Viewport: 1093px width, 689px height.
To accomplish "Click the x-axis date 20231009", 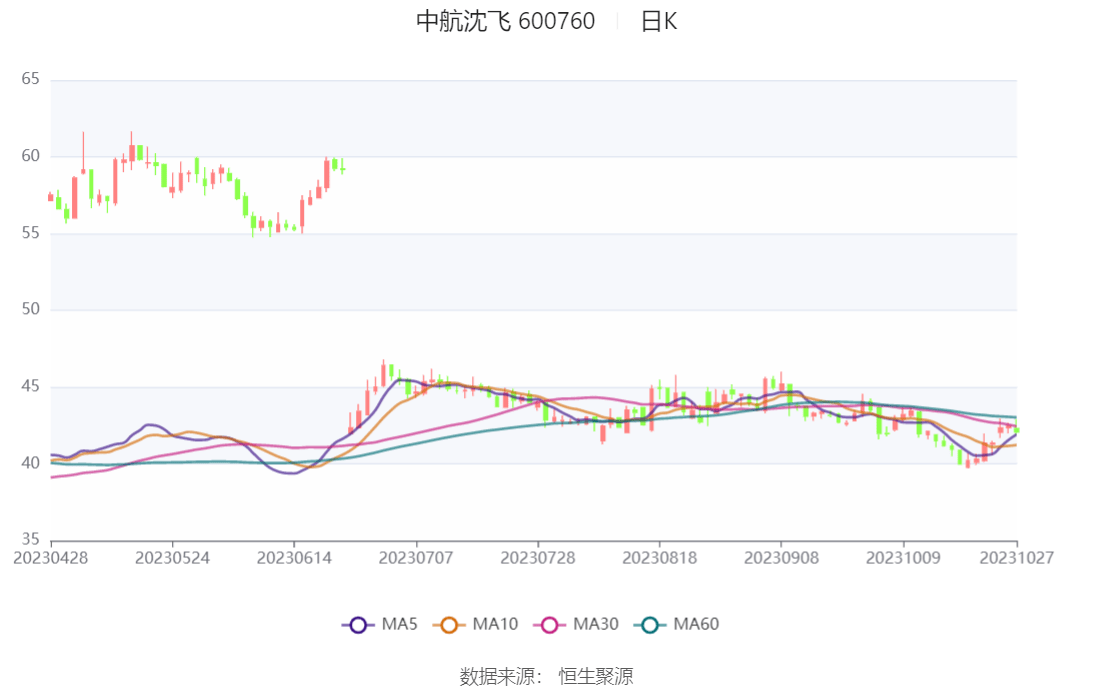I will click(x=903, y=558).
